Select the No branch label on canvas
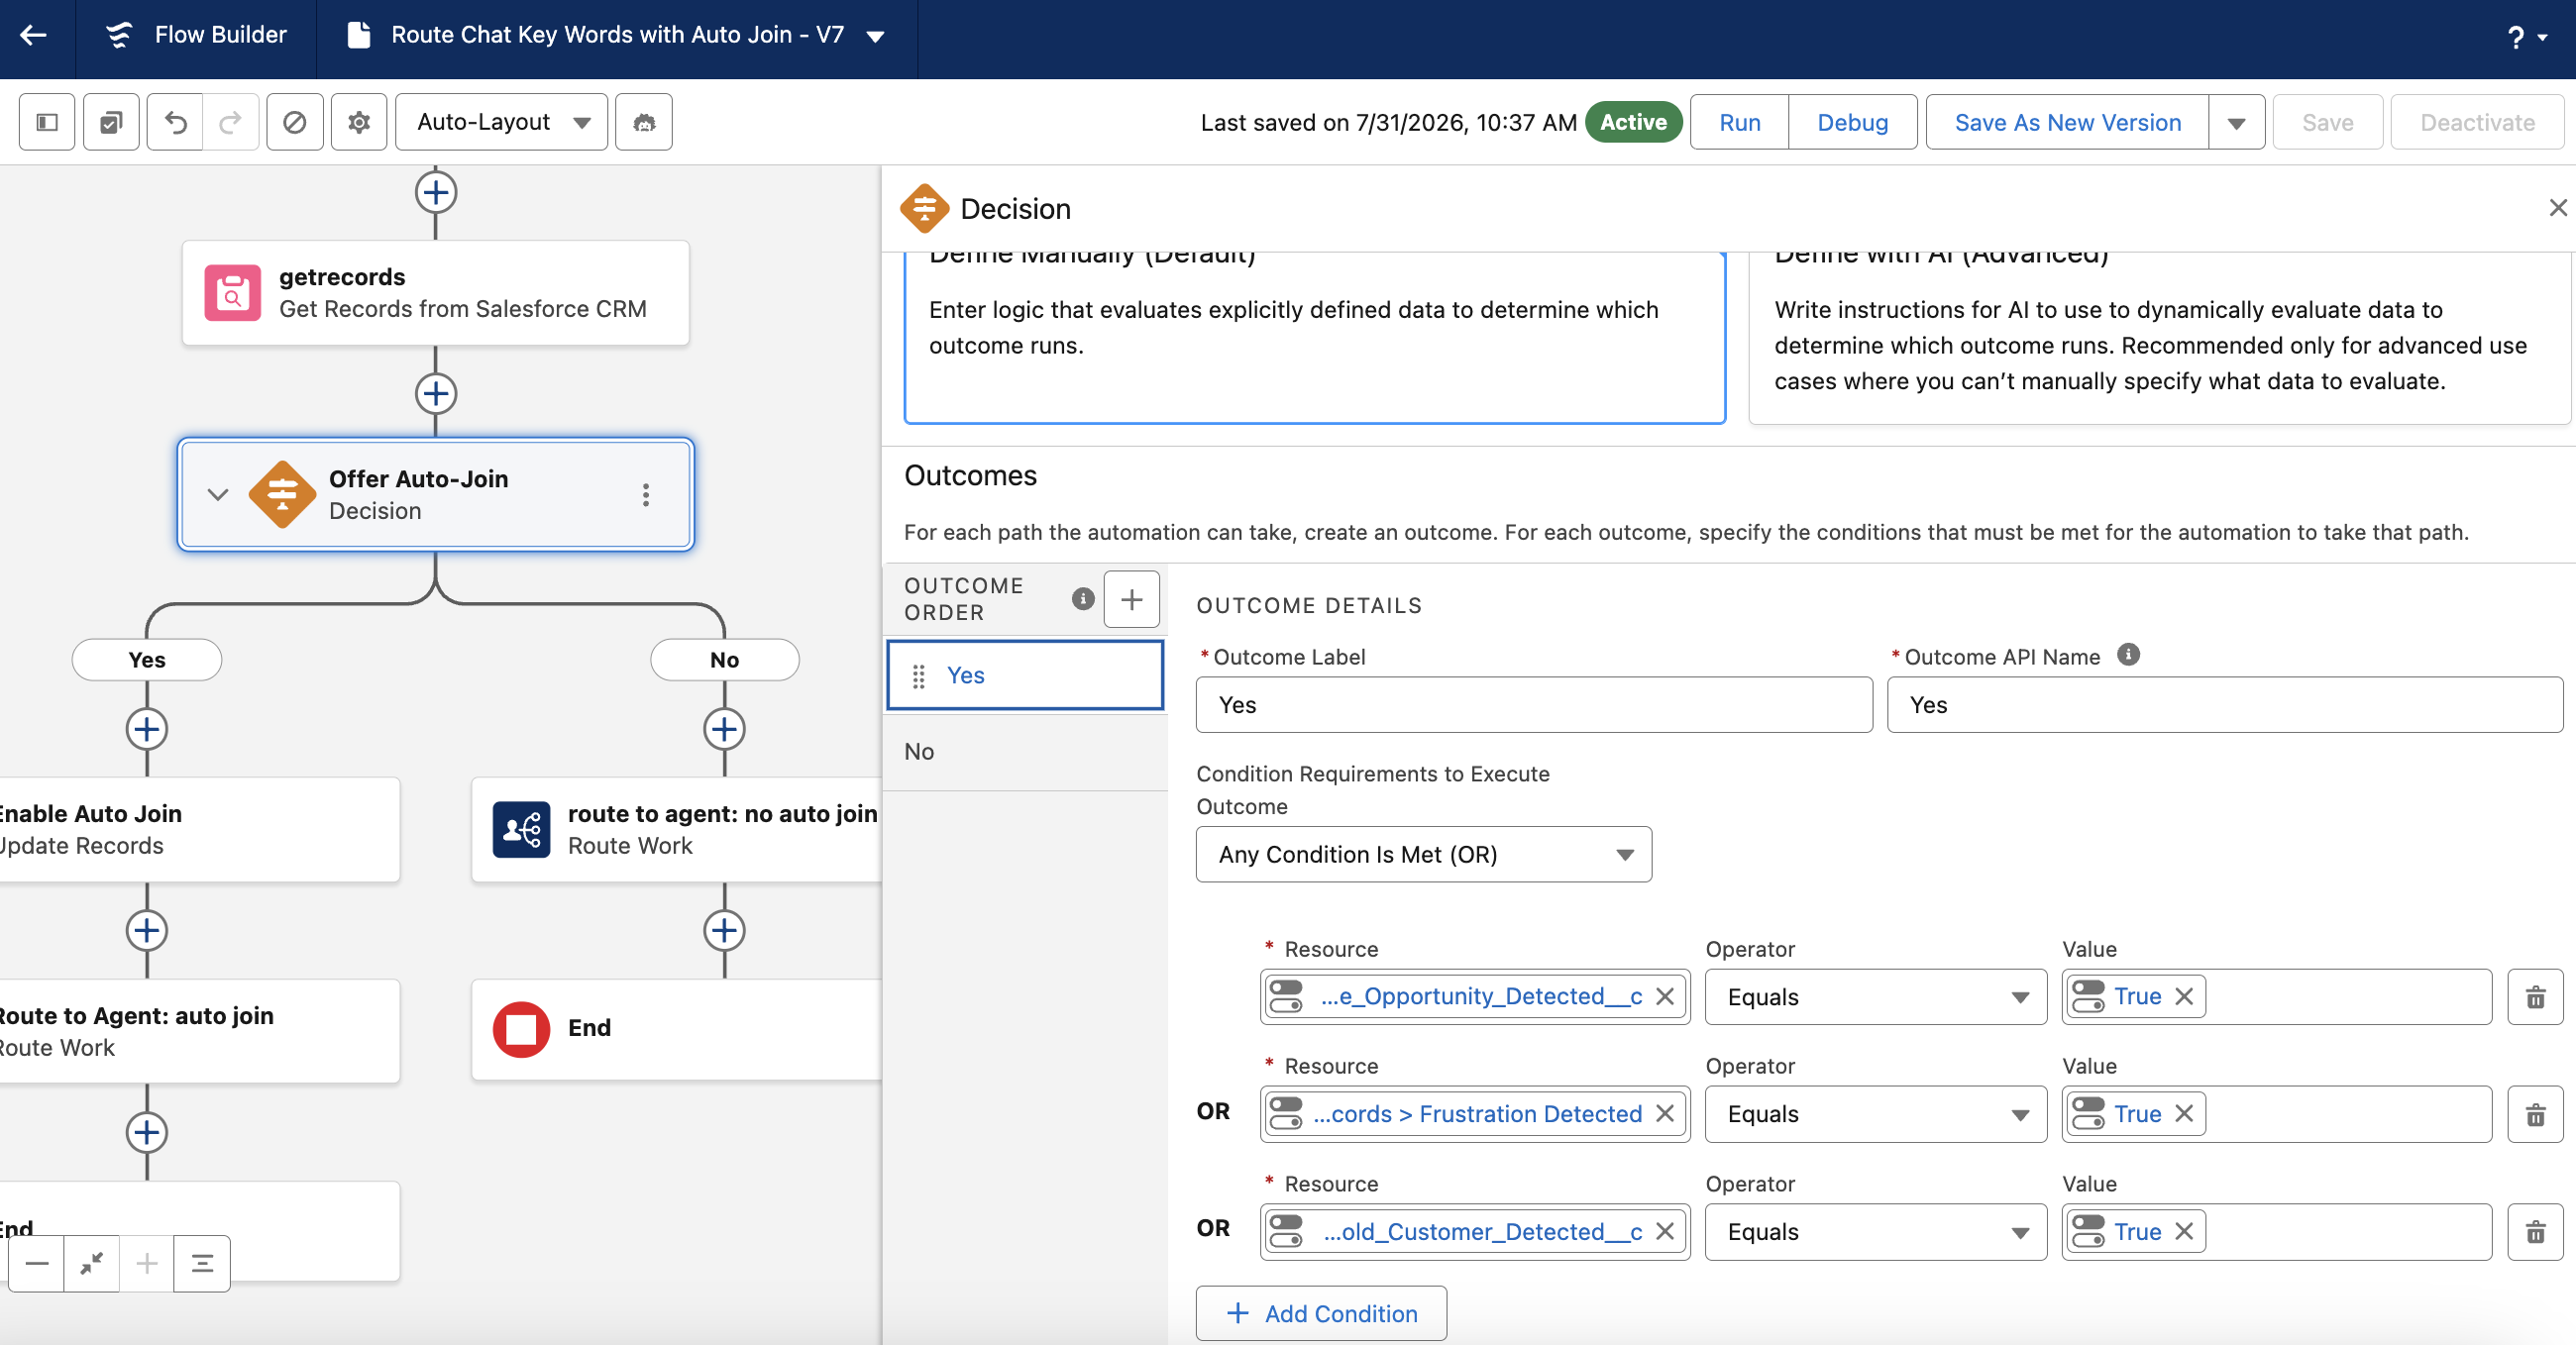 pyautogui.click(x=725, y=660)
